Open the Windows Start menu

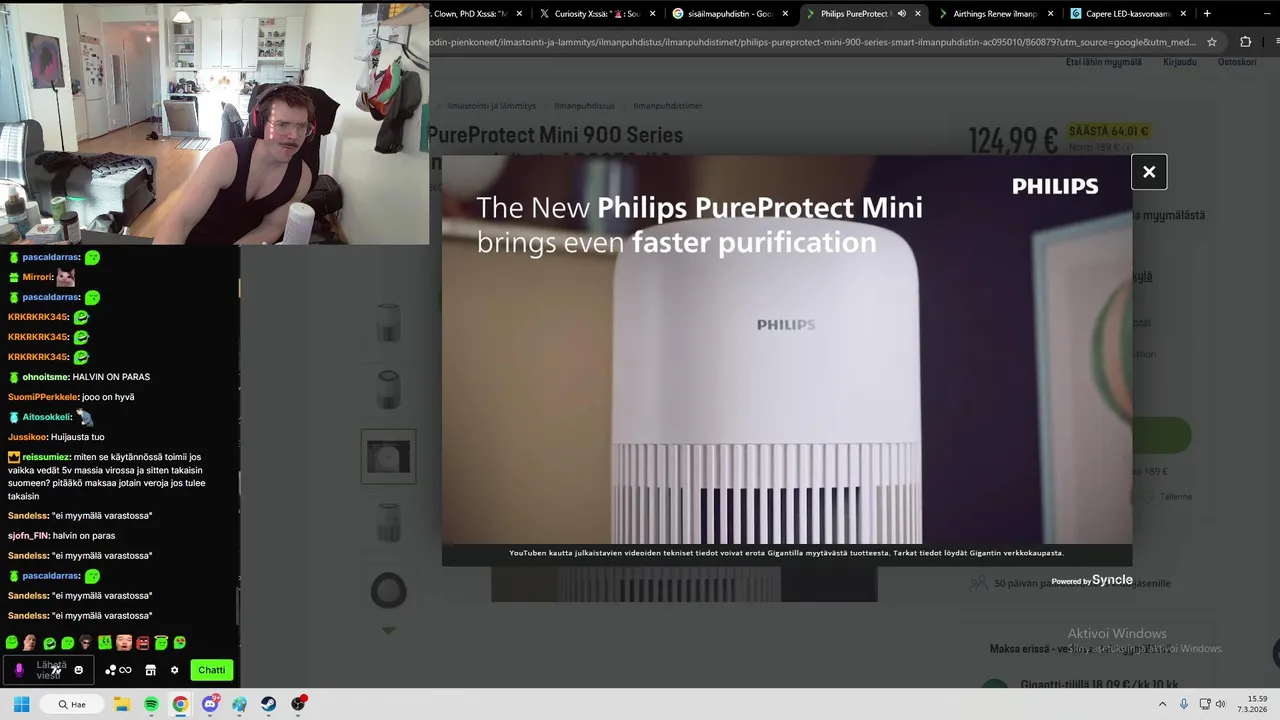[x=21, y=704]
